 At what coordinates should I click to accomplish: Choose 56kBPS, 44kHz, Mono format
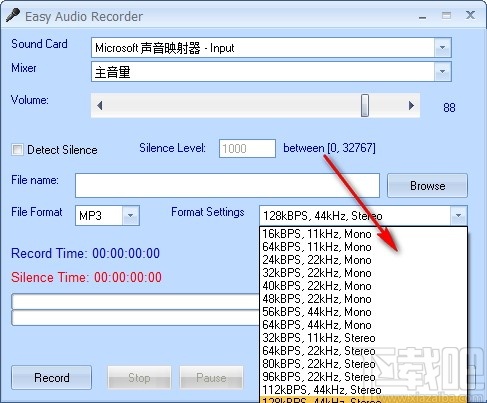click(x=364, y=312)
